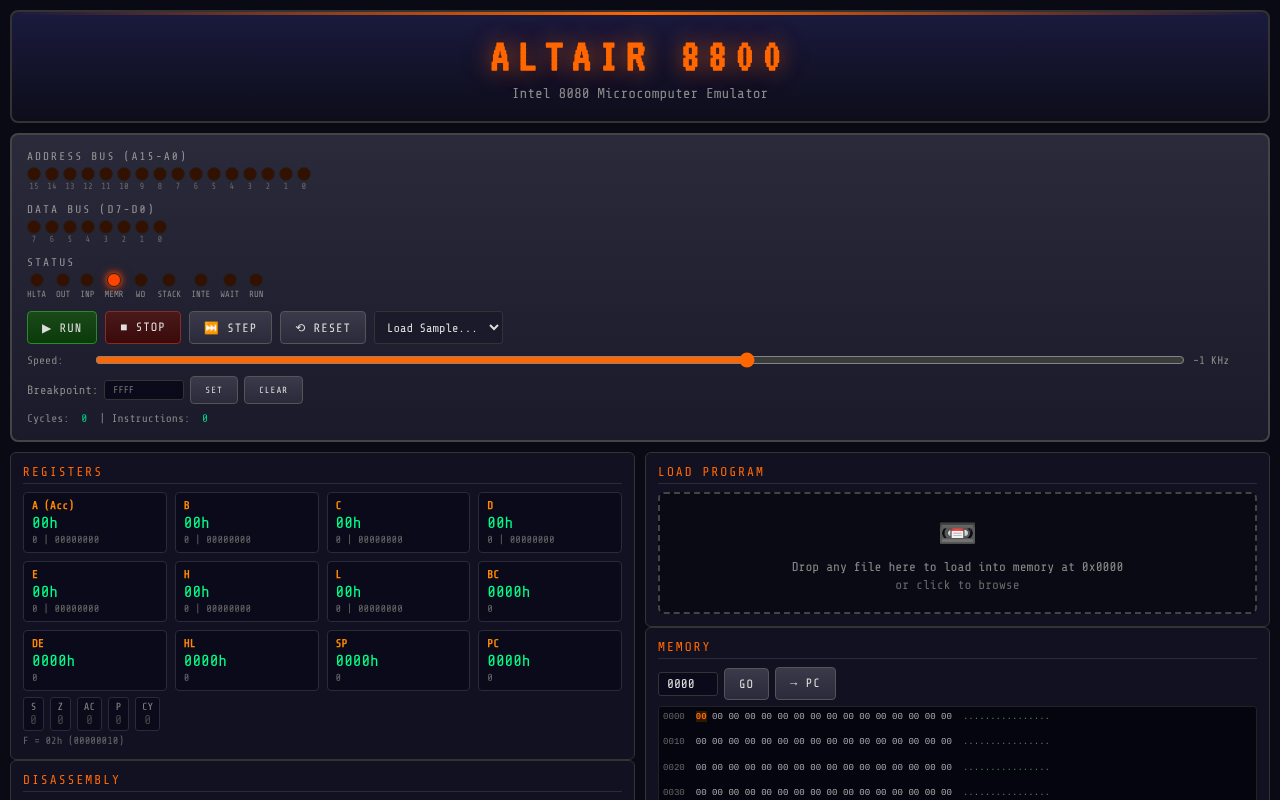Viewport: 1280px width, 800px height.
Task: Click the data bus LED D6
Action: point(52,227)
